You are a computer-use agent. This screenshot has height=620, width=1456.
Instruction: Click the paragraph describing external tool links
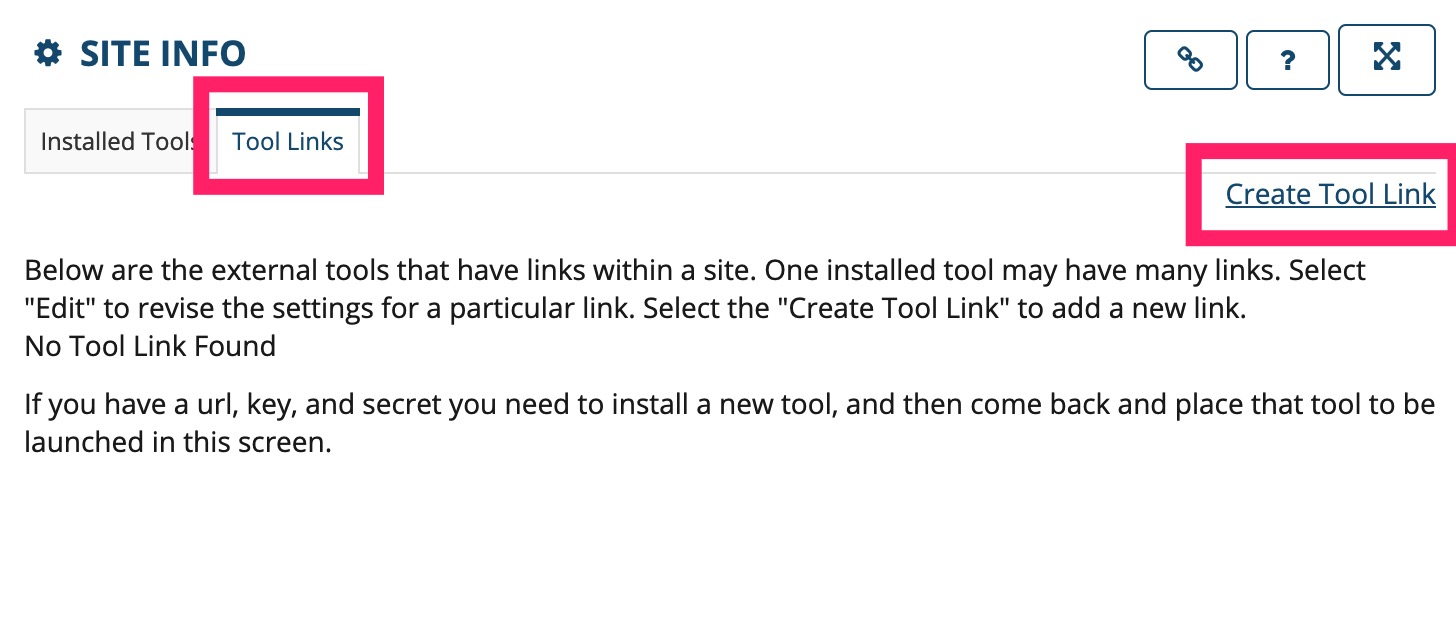click(696, 289)
